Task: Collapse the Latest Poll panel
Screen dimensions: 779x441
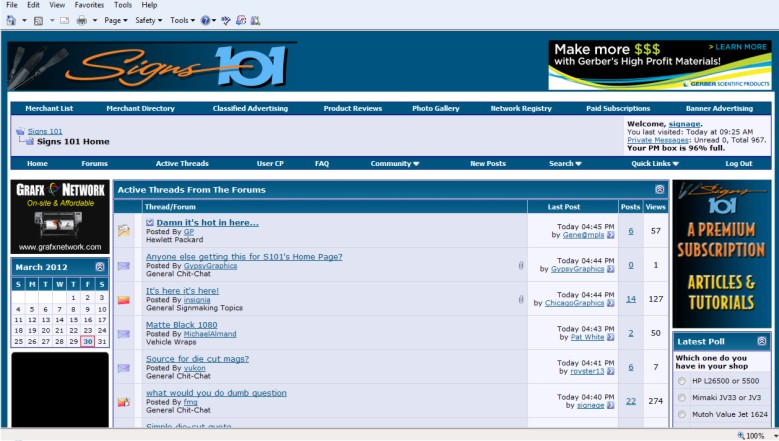Action: click(762, 341)
